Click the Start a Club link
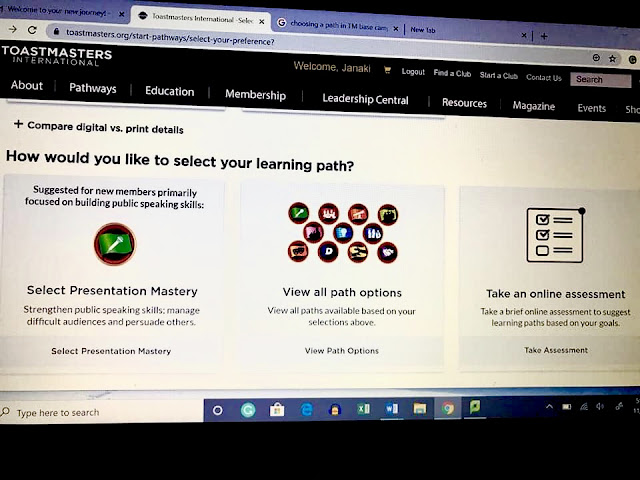The height and width of the screenshot is (480, 640). [498, 76]
